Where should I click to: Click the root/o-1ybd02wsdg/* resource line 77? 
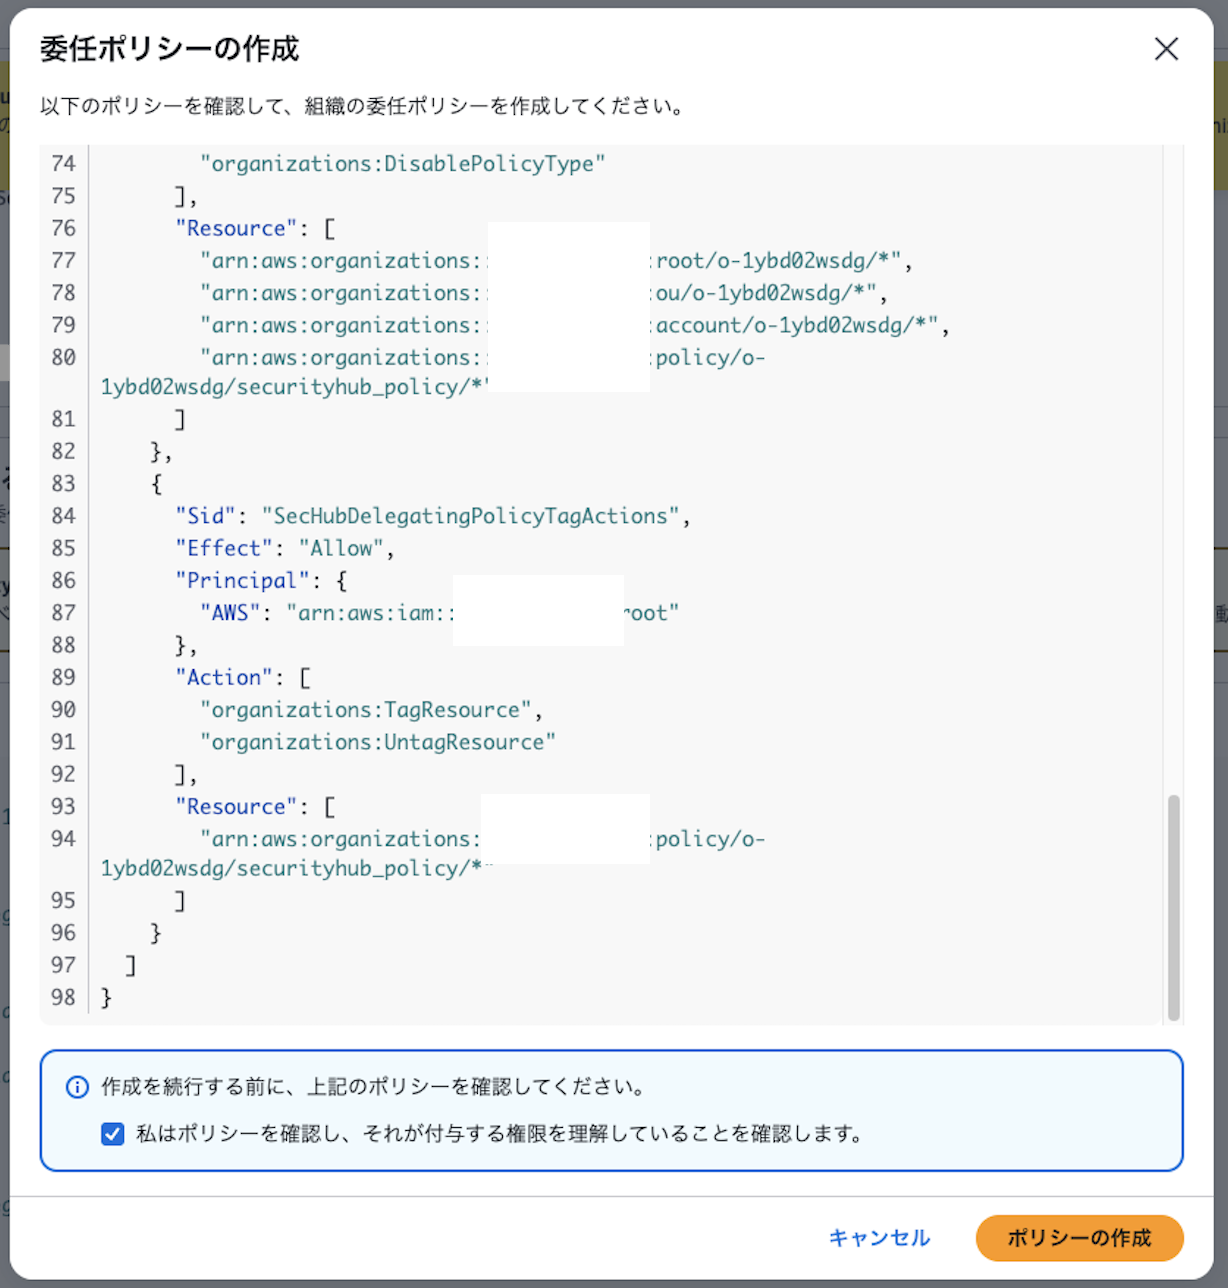[556, 261]
